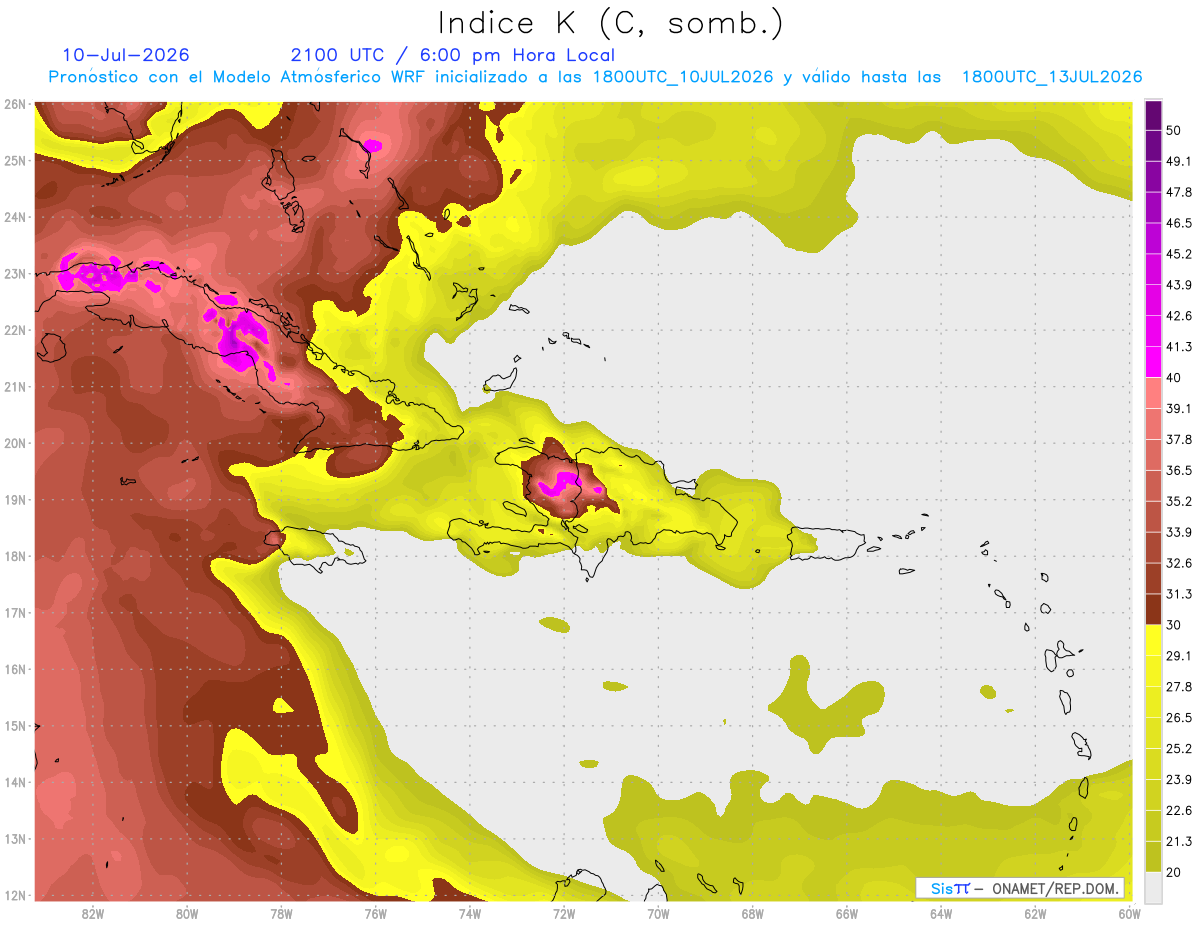The width and height of the screenshot is (1200, 927).
Task: Click the '49.1' colorbar label
Action: coord(1179,161)
